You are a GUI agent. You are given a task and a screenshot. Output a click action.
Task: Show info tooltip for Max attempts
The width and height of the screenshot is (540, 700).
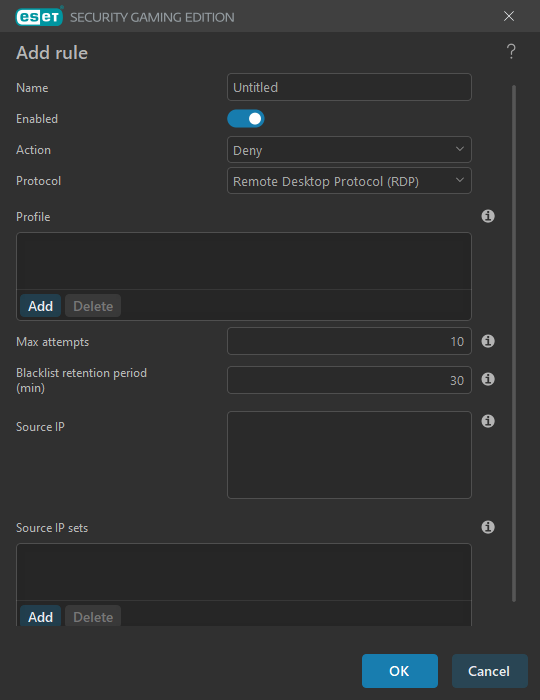tap(488, 341)
